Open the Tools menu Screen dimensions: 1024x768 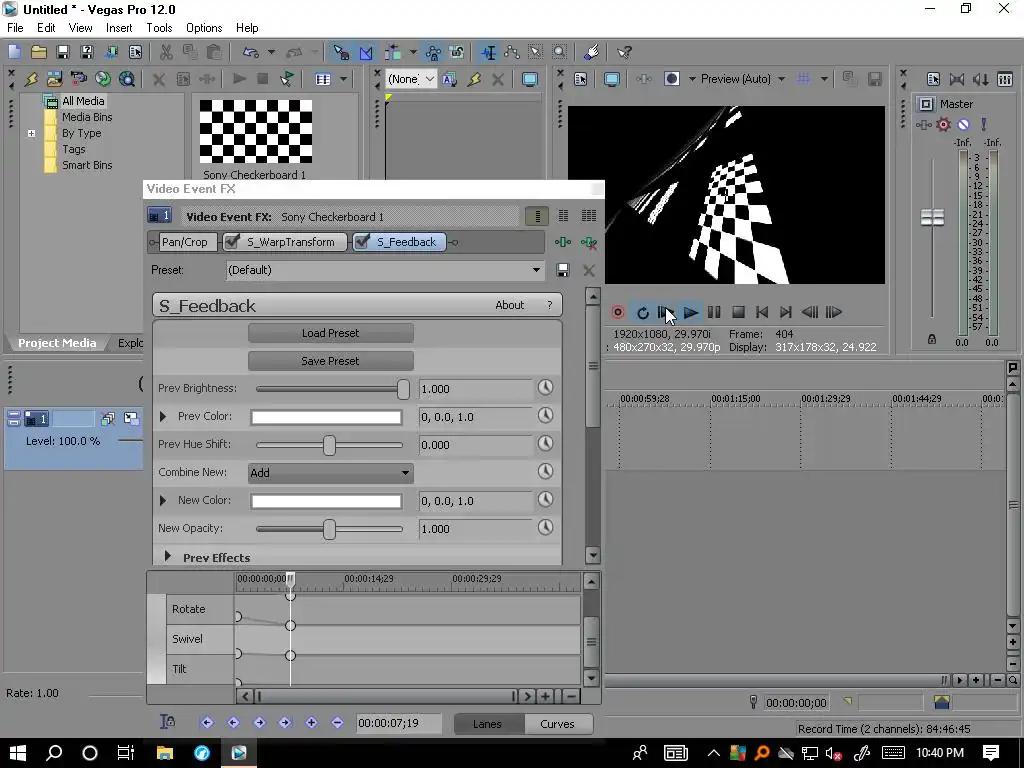click(x=159, y=27)
